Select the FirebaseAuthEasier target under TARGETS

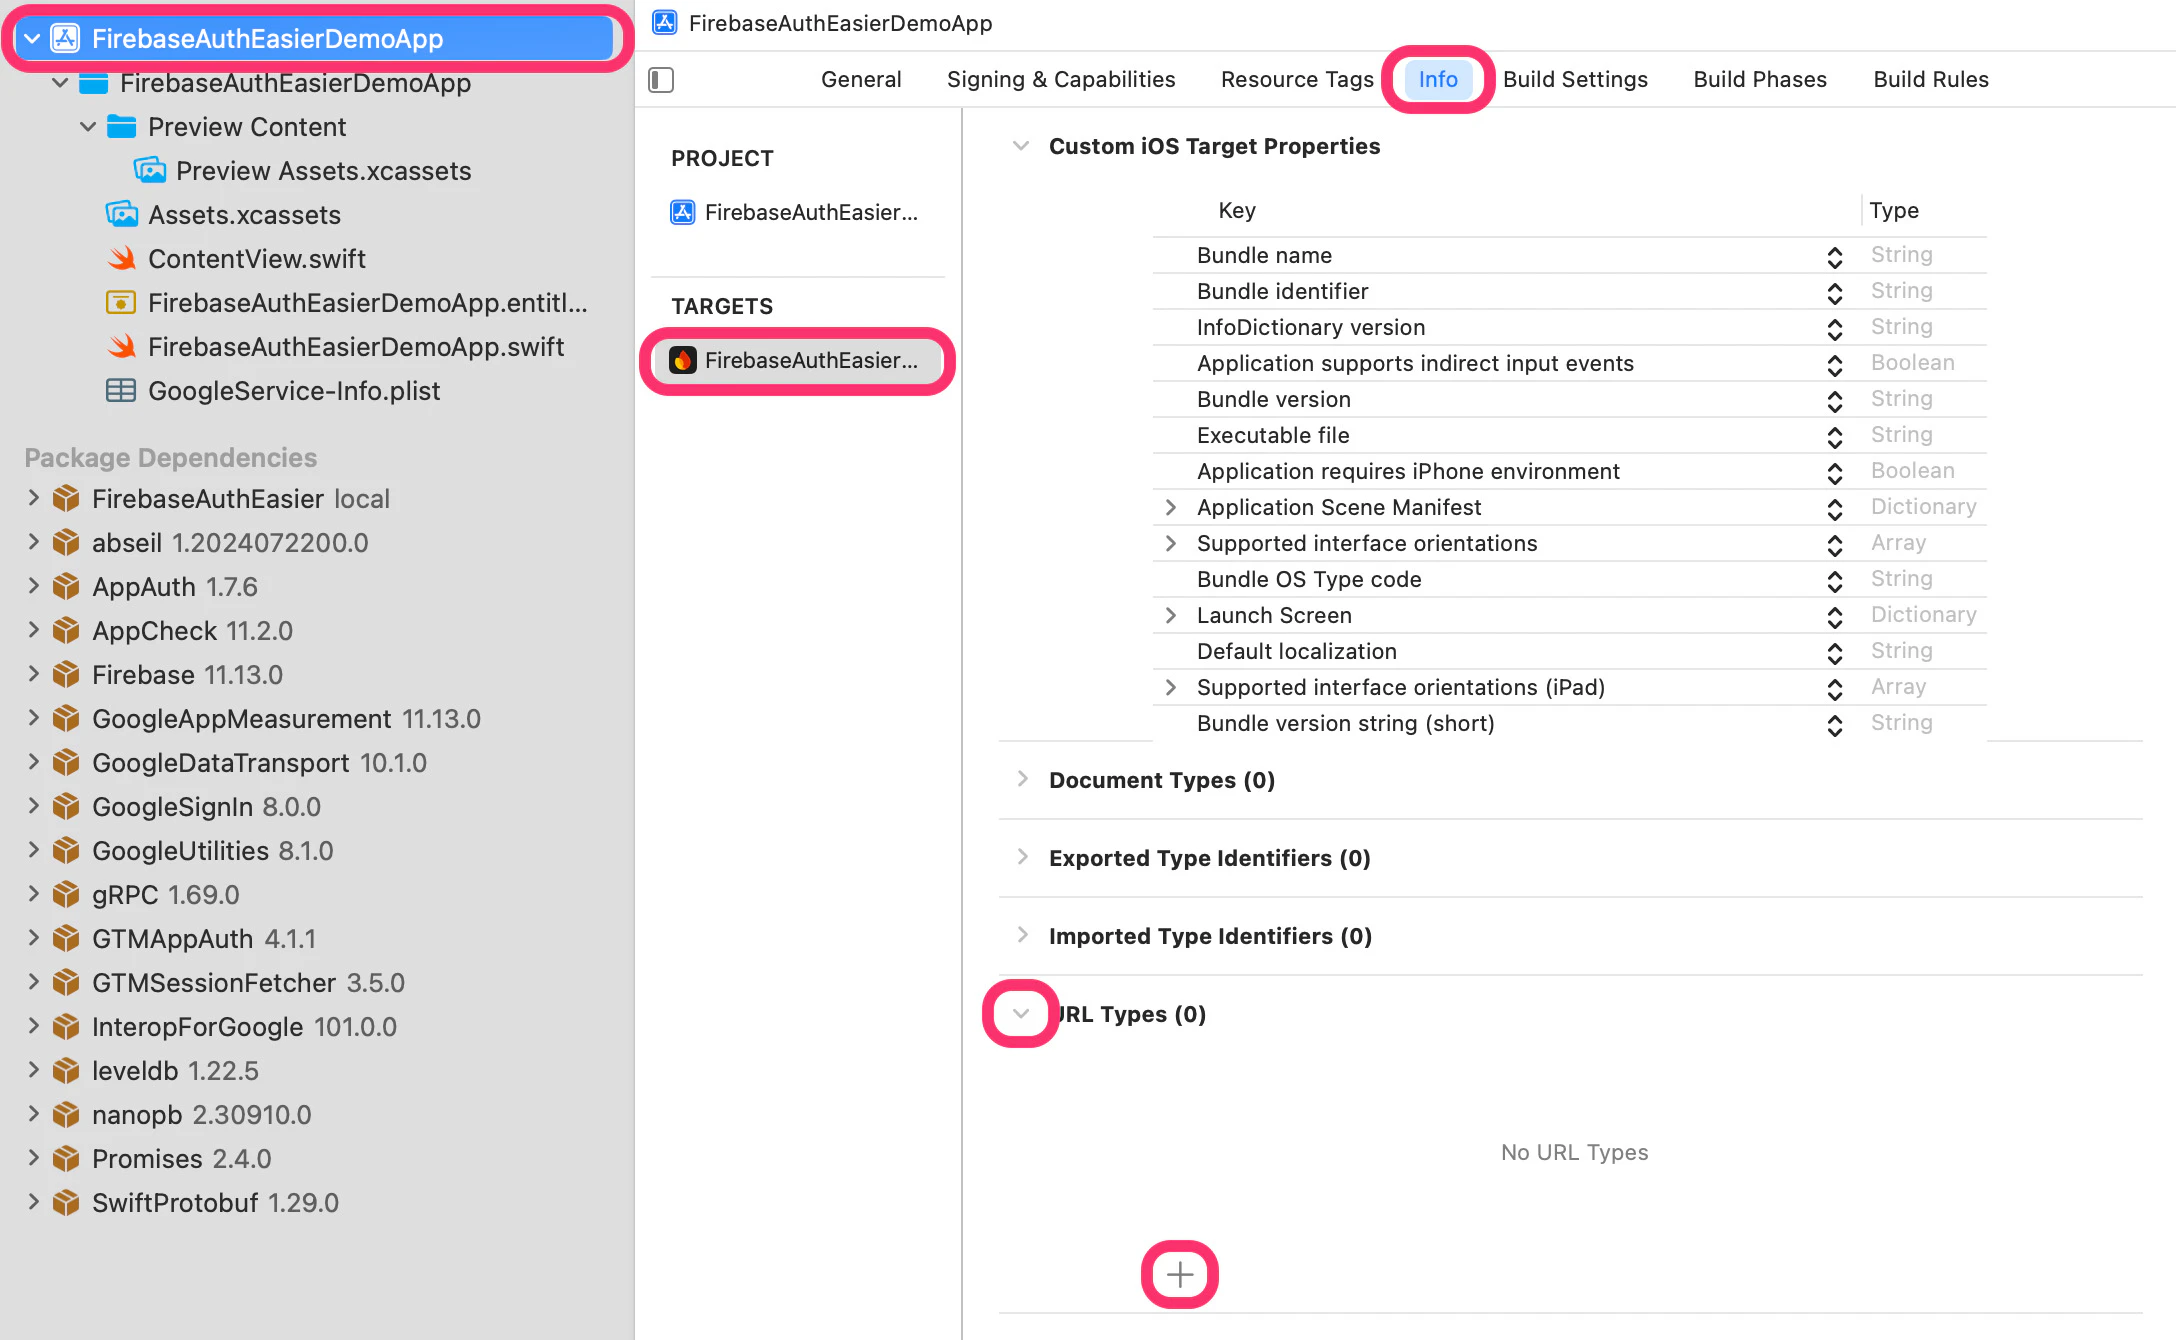tap(797, 360)
